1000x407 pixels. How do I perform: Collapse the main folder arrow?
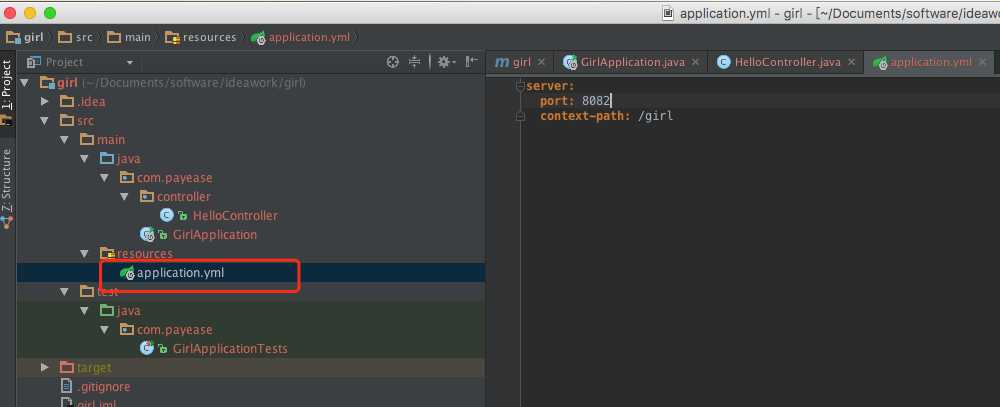click(x=64, y=140)
